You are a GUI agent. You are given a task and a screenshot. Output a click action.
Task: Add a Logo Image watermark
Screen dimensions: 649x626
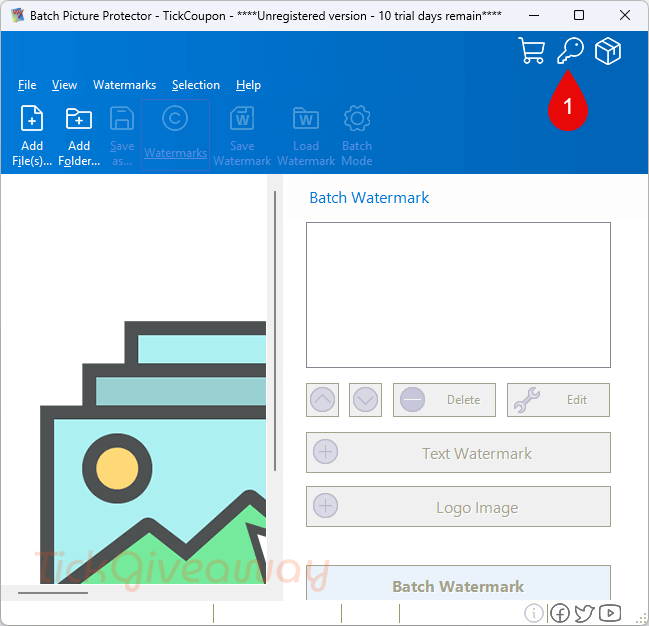(x=458, y=507)
